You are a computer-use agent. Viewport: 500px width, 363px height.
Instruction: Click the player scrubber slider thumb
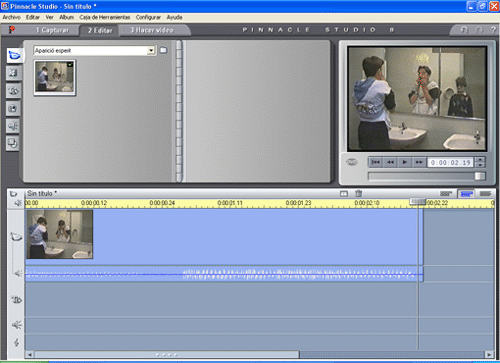tap(480, 176)
